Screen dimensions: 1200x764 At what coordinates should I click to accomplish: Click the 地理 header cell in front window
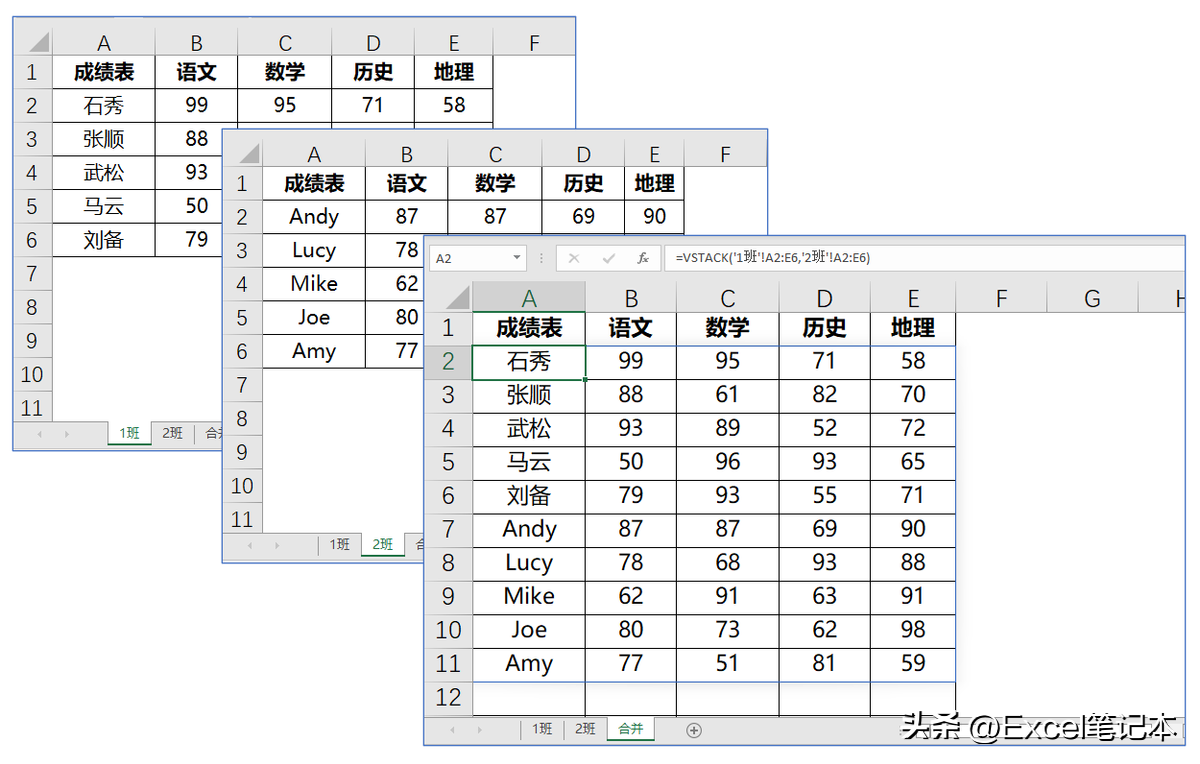pyautogui.click(x=913, y=328)
